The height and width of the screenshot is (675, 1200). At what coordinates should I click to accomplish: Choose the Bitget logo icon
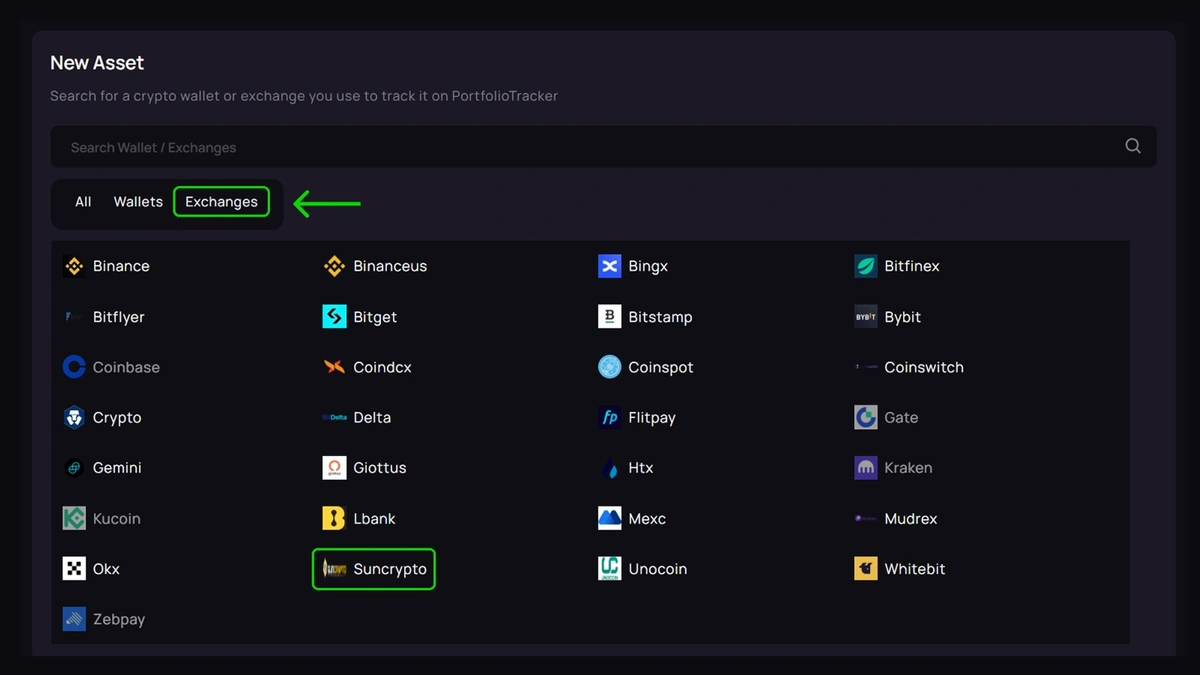point(334,317)
